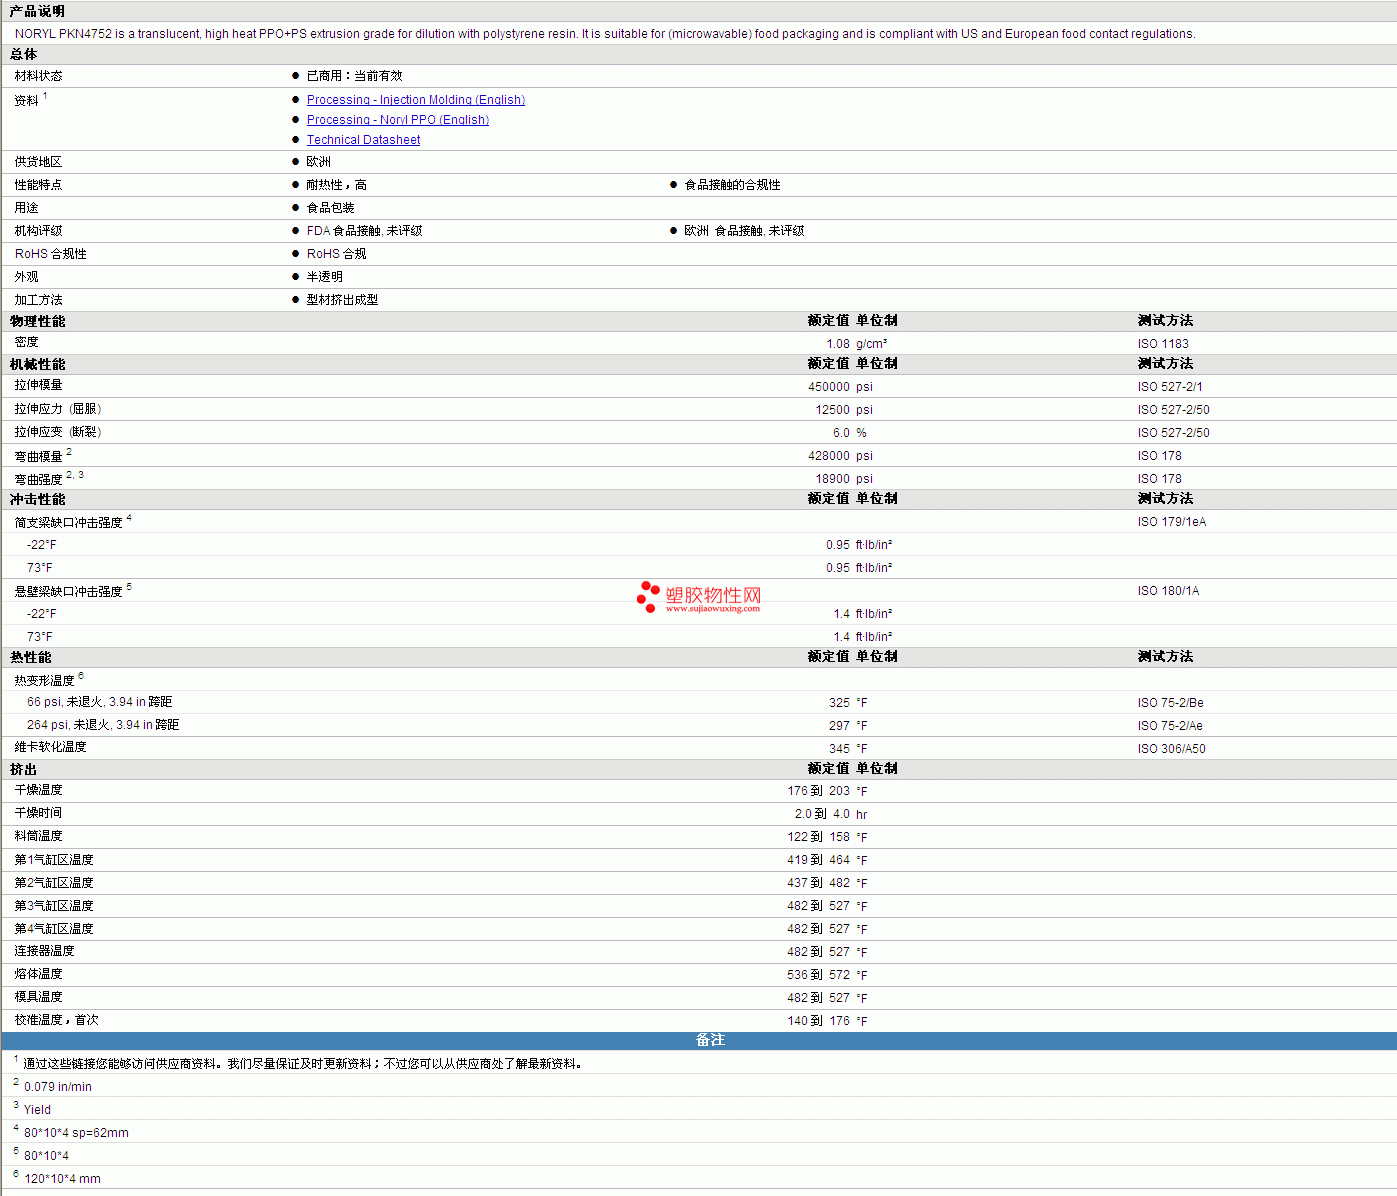Click the FDA 食品接触, 未评级 rating
The height and width of the screenshot is (1196, 1397).
click(x=364, y=231)
